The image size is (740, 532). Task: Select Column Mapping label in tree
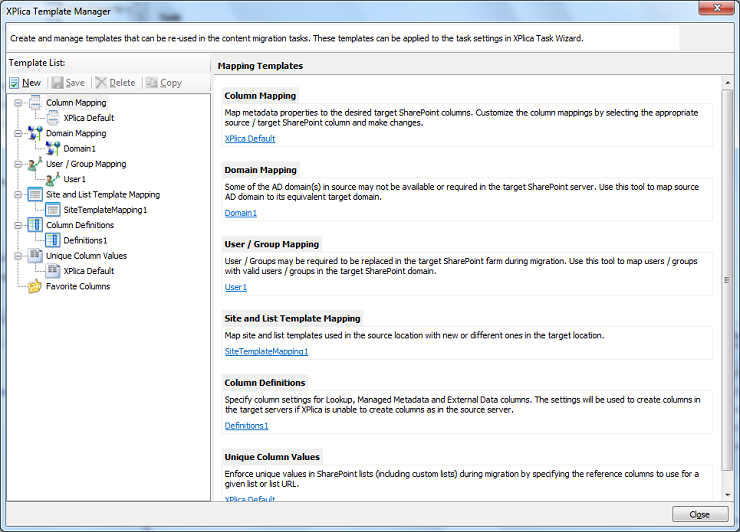tap(76, 102)
